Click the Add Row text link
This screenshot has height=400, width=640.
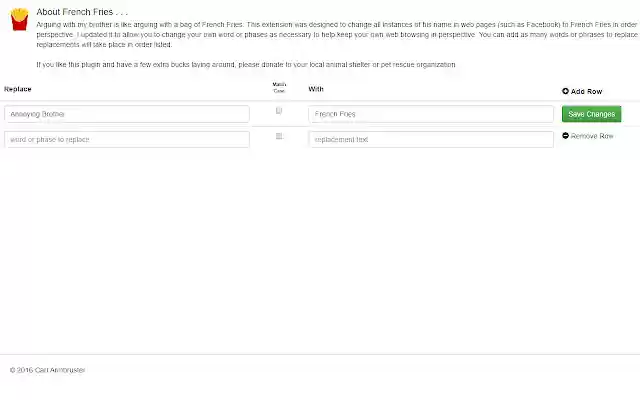pos(587,91)
